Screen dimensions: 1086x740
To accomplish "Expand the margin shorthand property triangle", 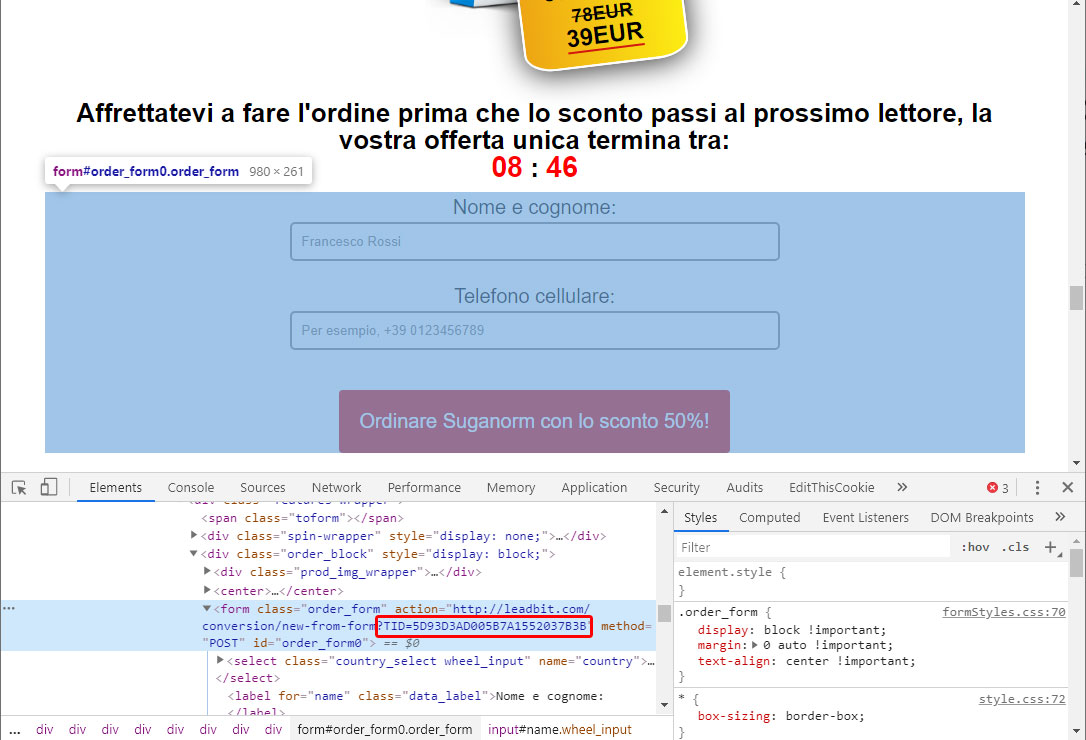I will pos(756,645).
